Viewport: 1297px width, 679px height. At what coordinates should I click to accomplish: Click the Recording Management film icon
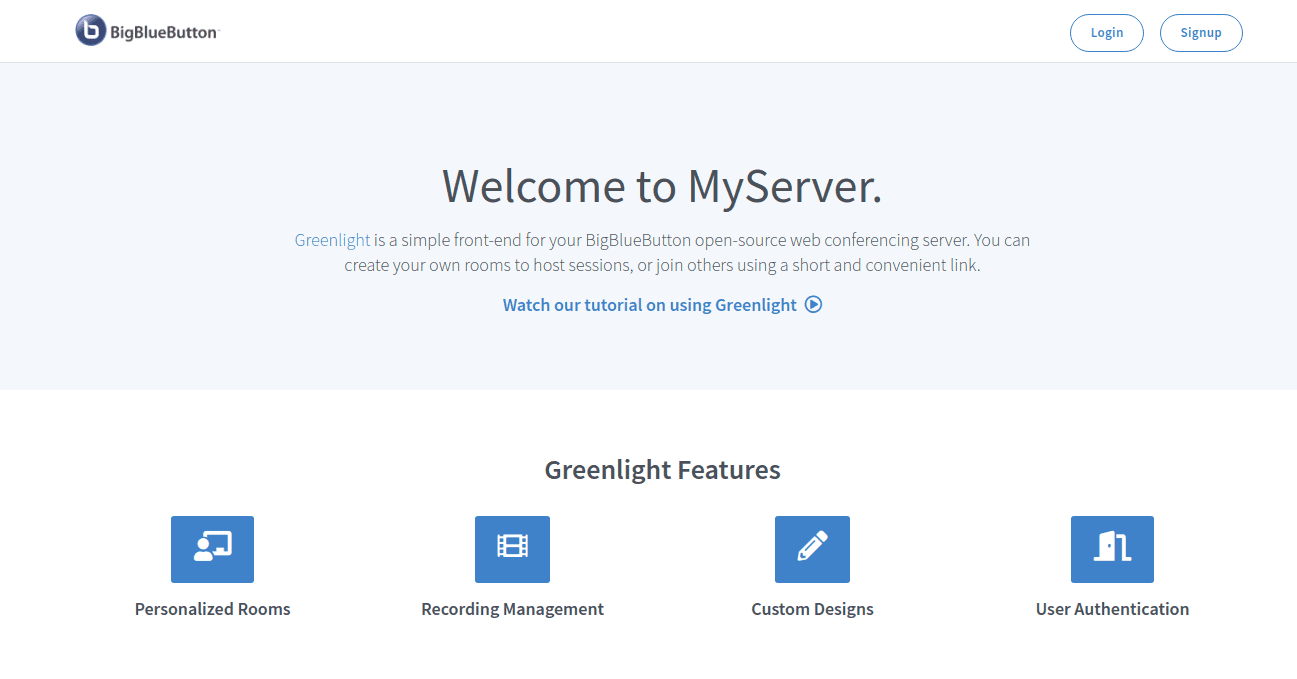click(x=512, y=549)
